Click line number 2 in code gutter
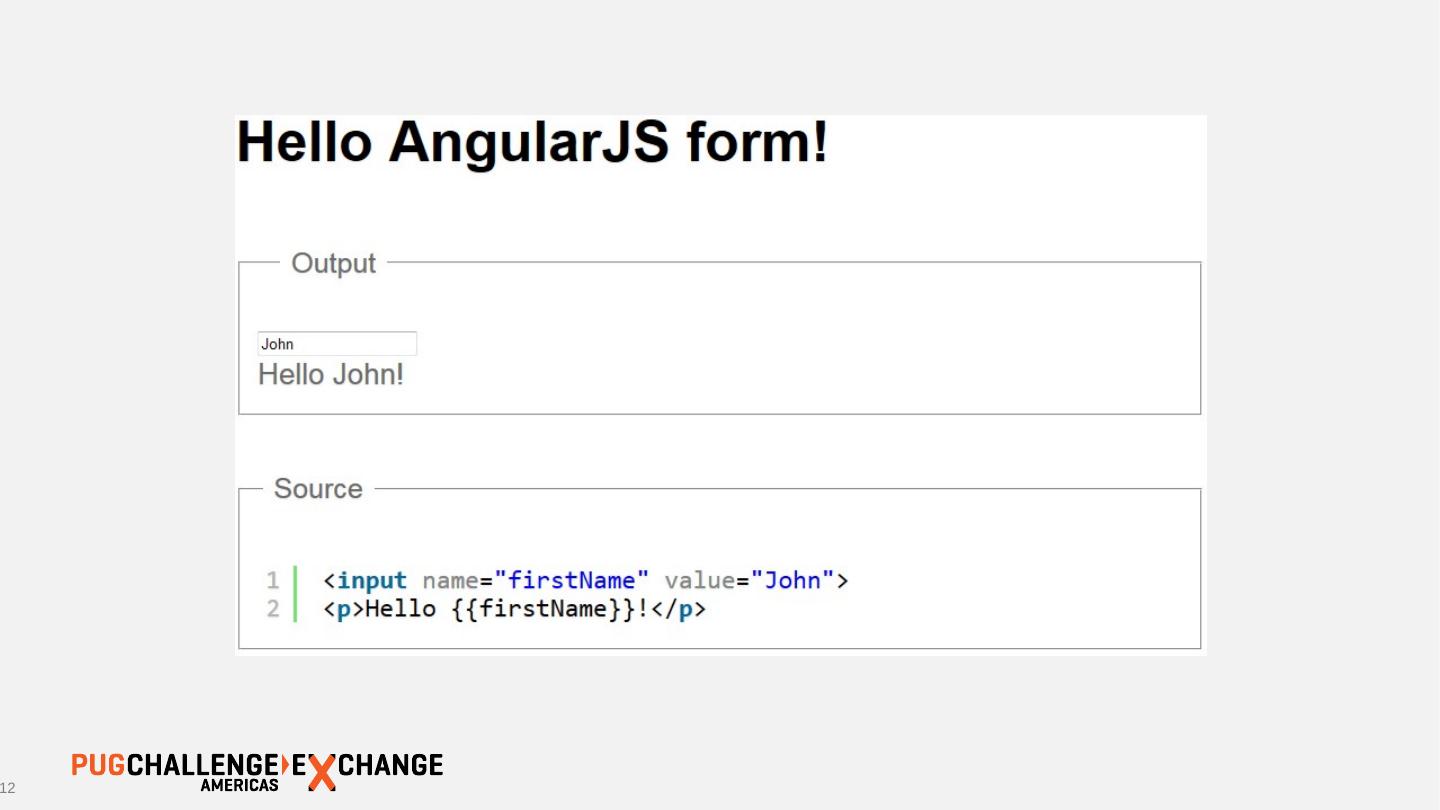Image resolution: width=1440 pixels, height=810 pixels. click(x=272, y=608)
